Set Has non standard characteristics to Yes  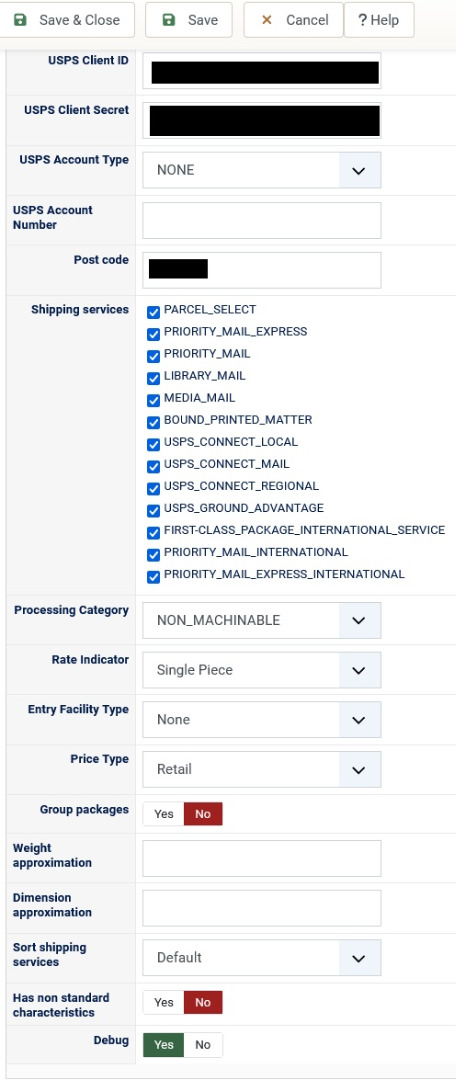(164, 1003)
